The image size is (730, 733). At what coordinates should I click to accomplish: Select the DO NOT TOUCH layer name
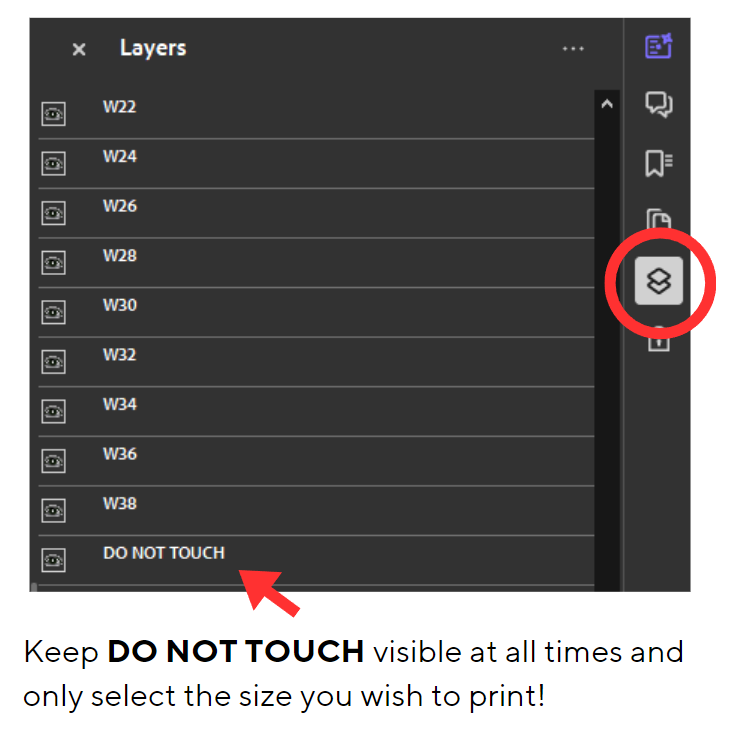[164, 553]
